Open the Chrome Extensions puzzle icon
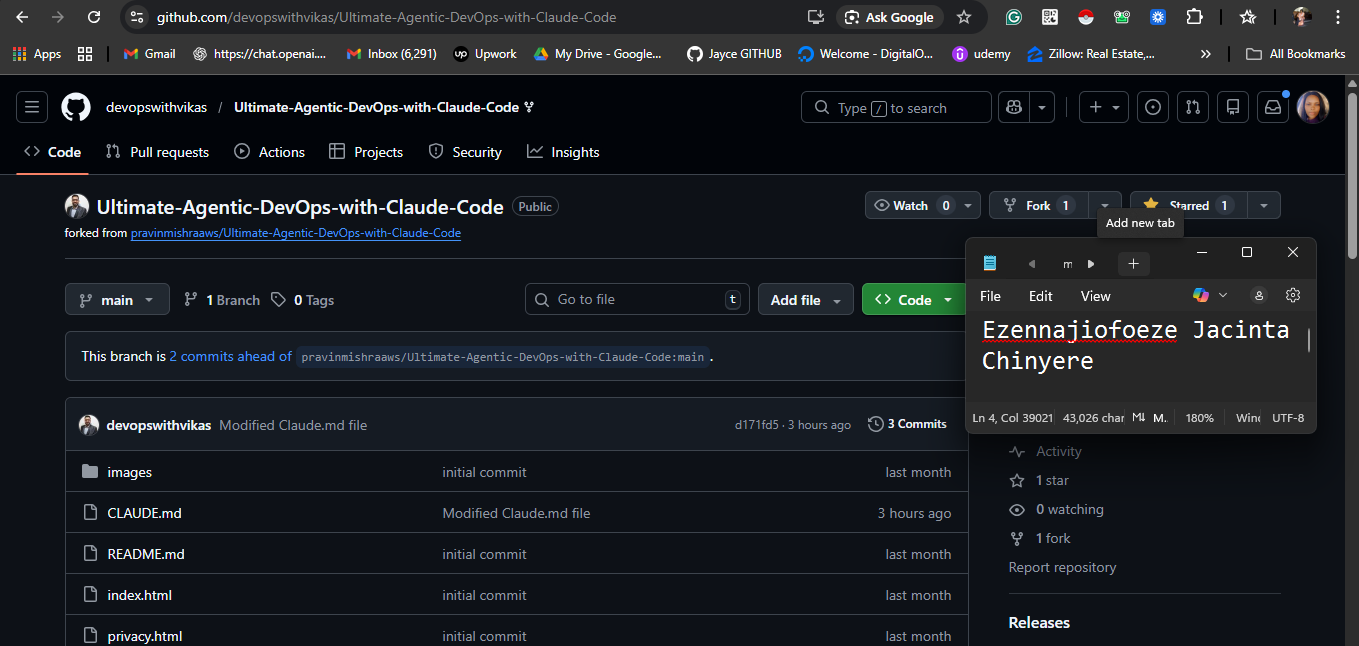 (x=1194, y=17)
